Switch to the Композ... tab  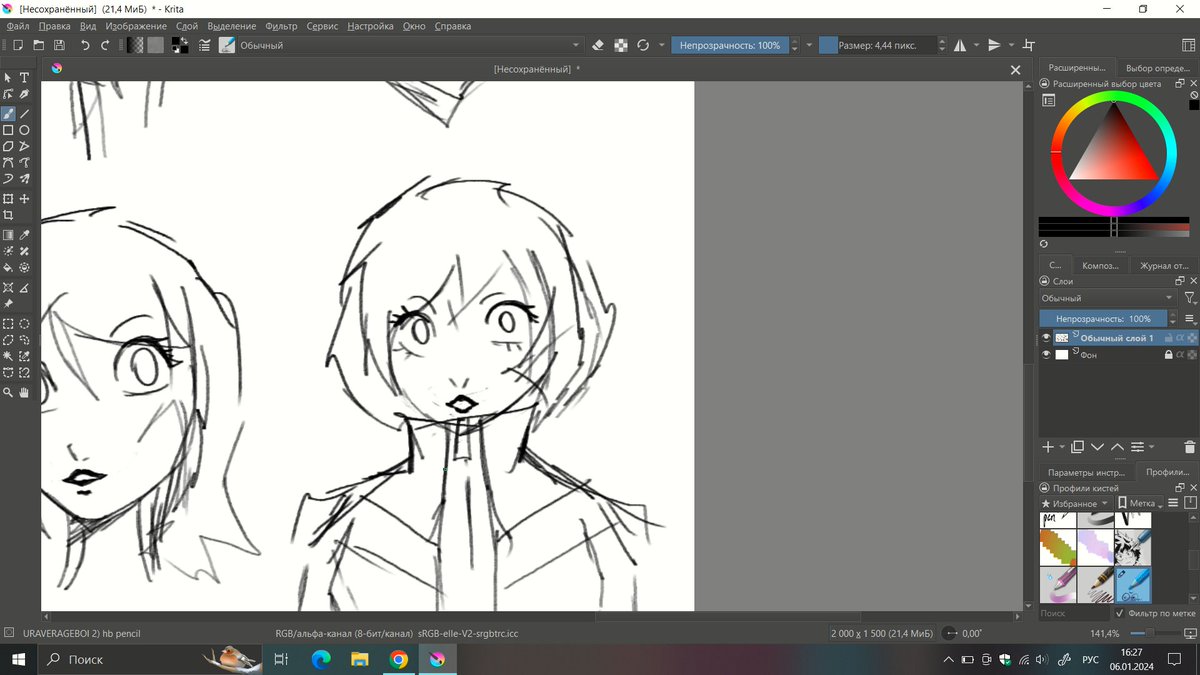pyautogui.click(x=1100, y=266)
